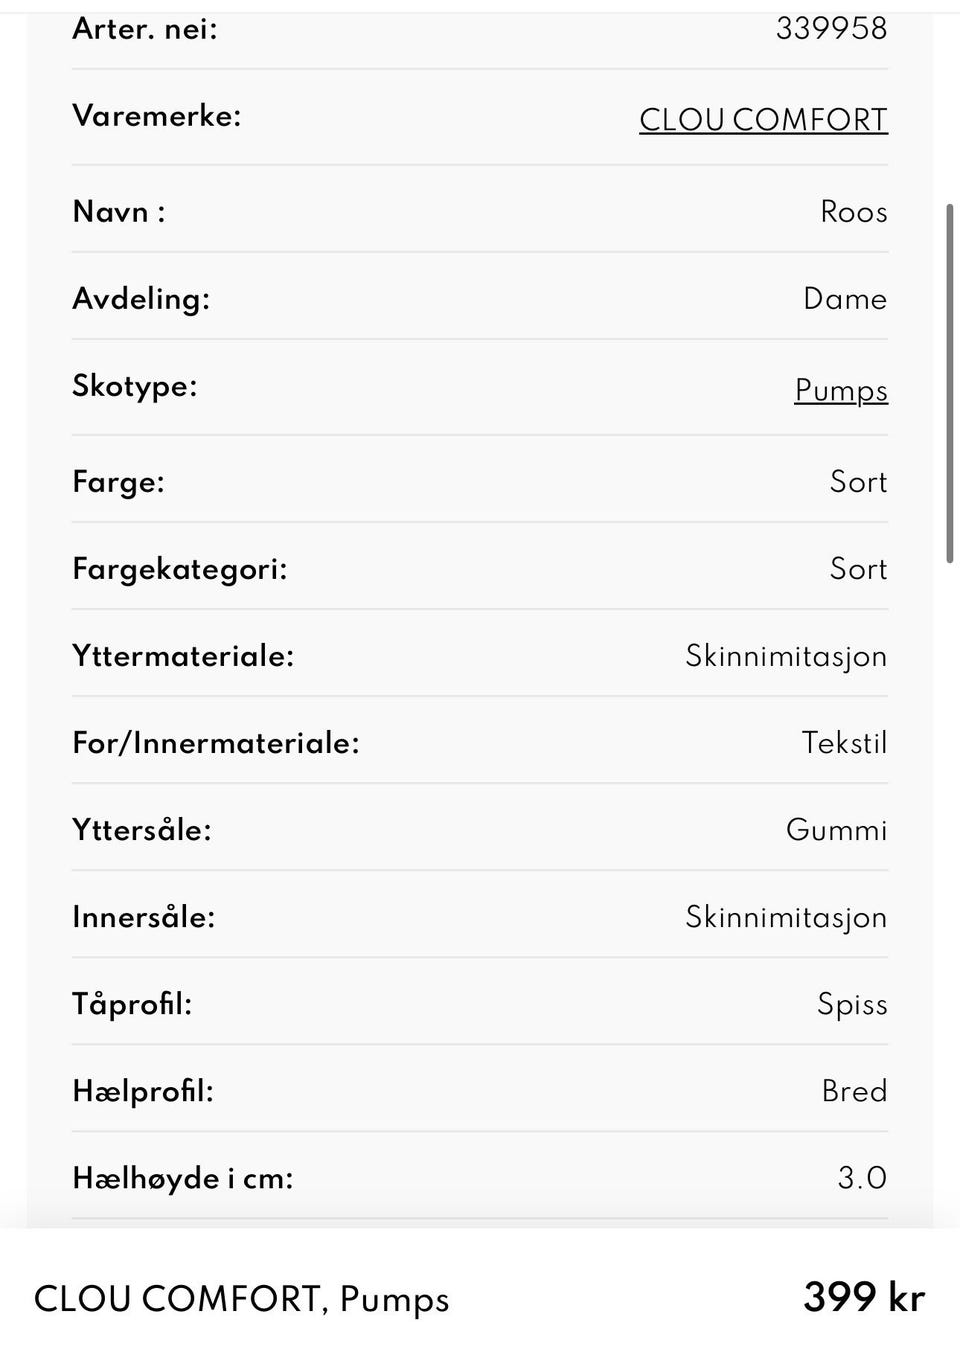
Task: Select the article number 339958
Action: [831, 28]
